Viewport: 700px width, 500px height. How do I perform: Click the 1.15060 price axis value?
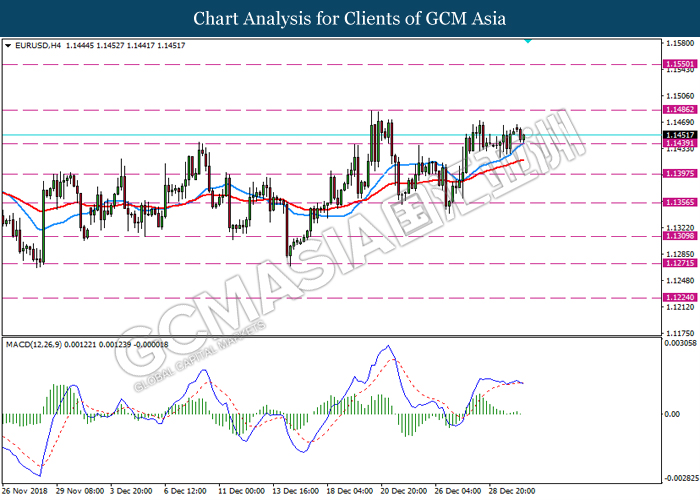680,96
